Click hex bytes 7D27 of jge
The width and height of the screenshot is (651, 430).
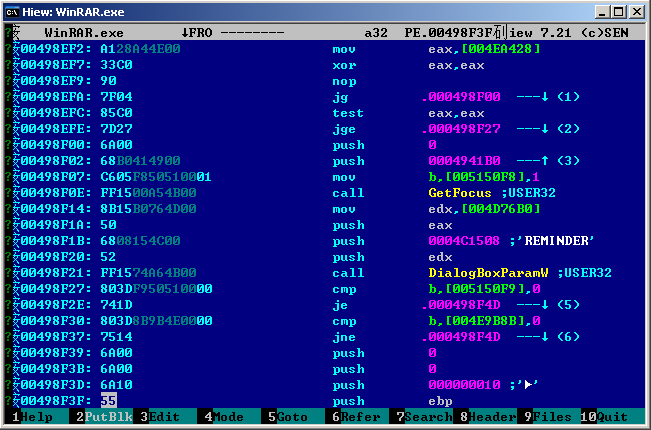[116, 129]
